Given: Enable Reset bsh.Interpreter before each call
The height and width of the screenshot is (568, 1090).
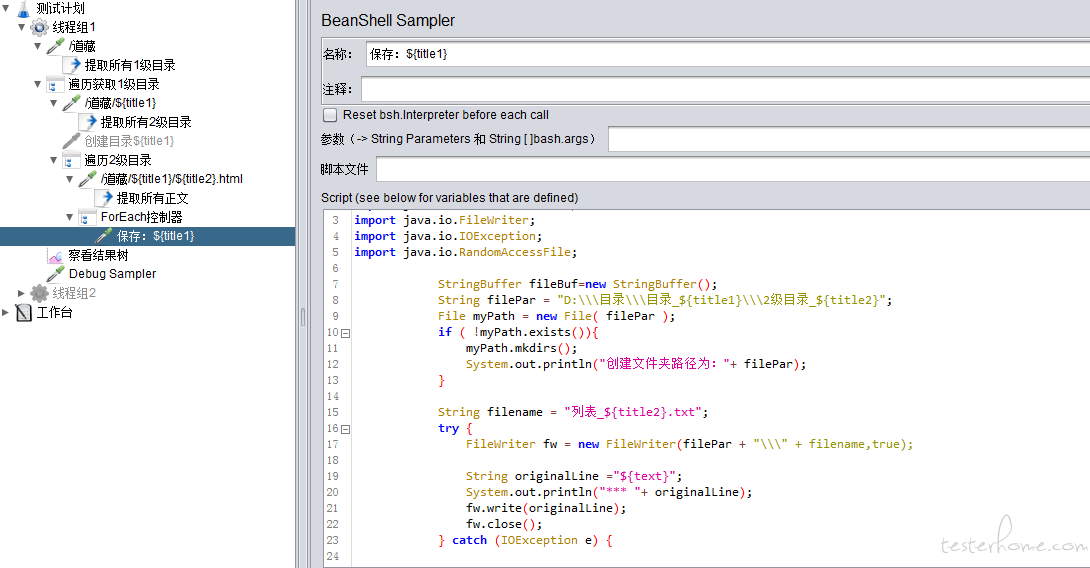Looking at the screenshot, I should click(x=330, y=115).
